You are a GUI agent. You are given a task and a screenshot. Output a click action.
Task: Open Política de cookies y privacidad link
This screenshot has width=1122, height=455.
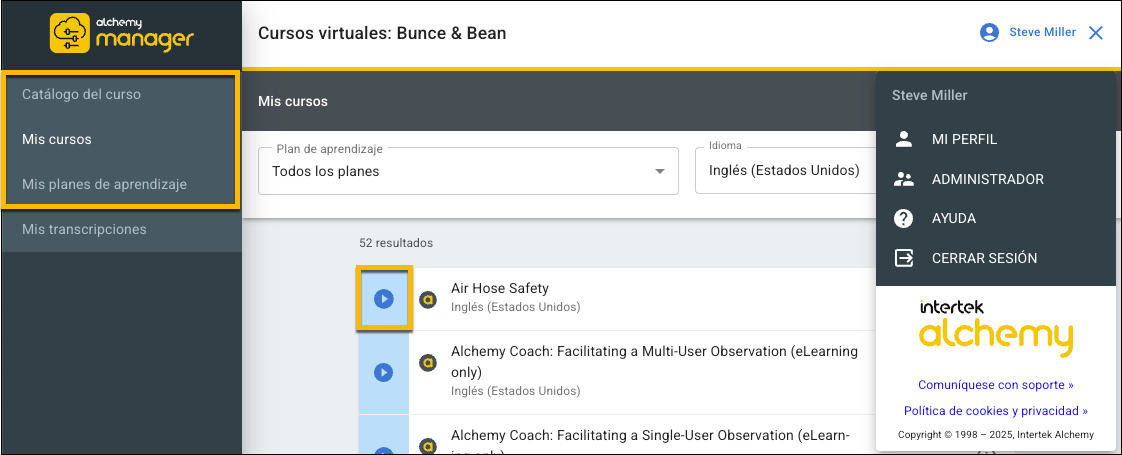click(995, 411)
